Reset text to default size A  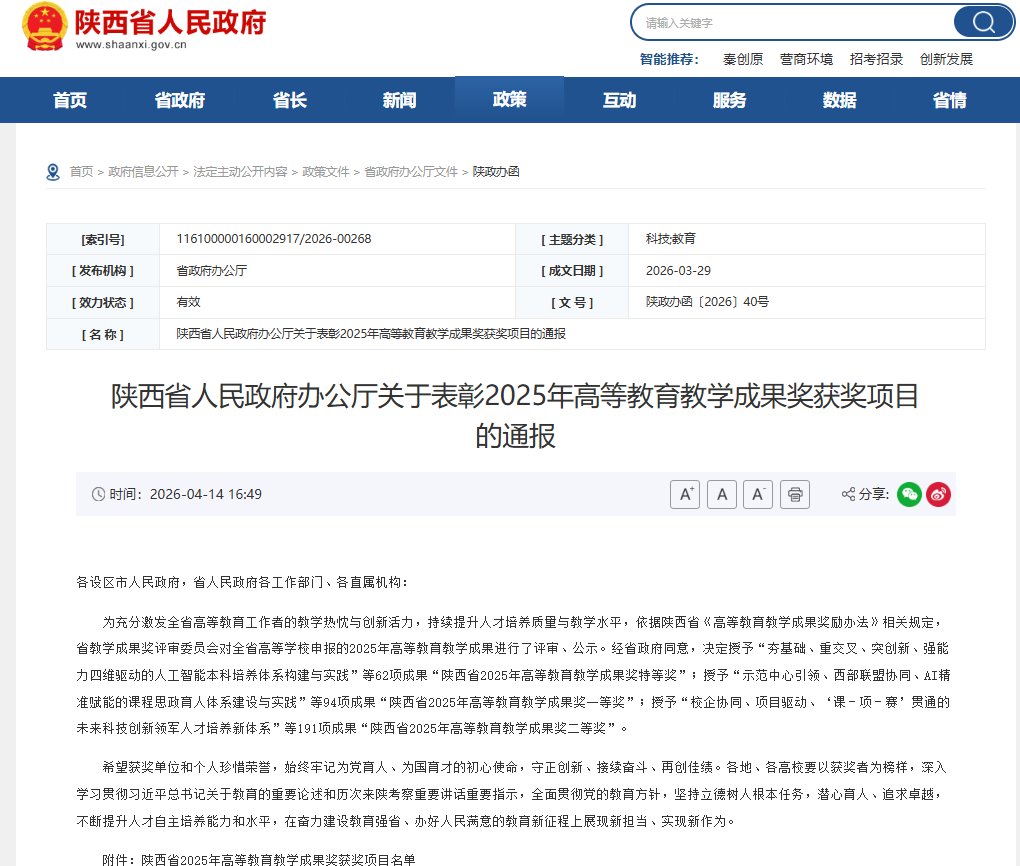[722, 494]
